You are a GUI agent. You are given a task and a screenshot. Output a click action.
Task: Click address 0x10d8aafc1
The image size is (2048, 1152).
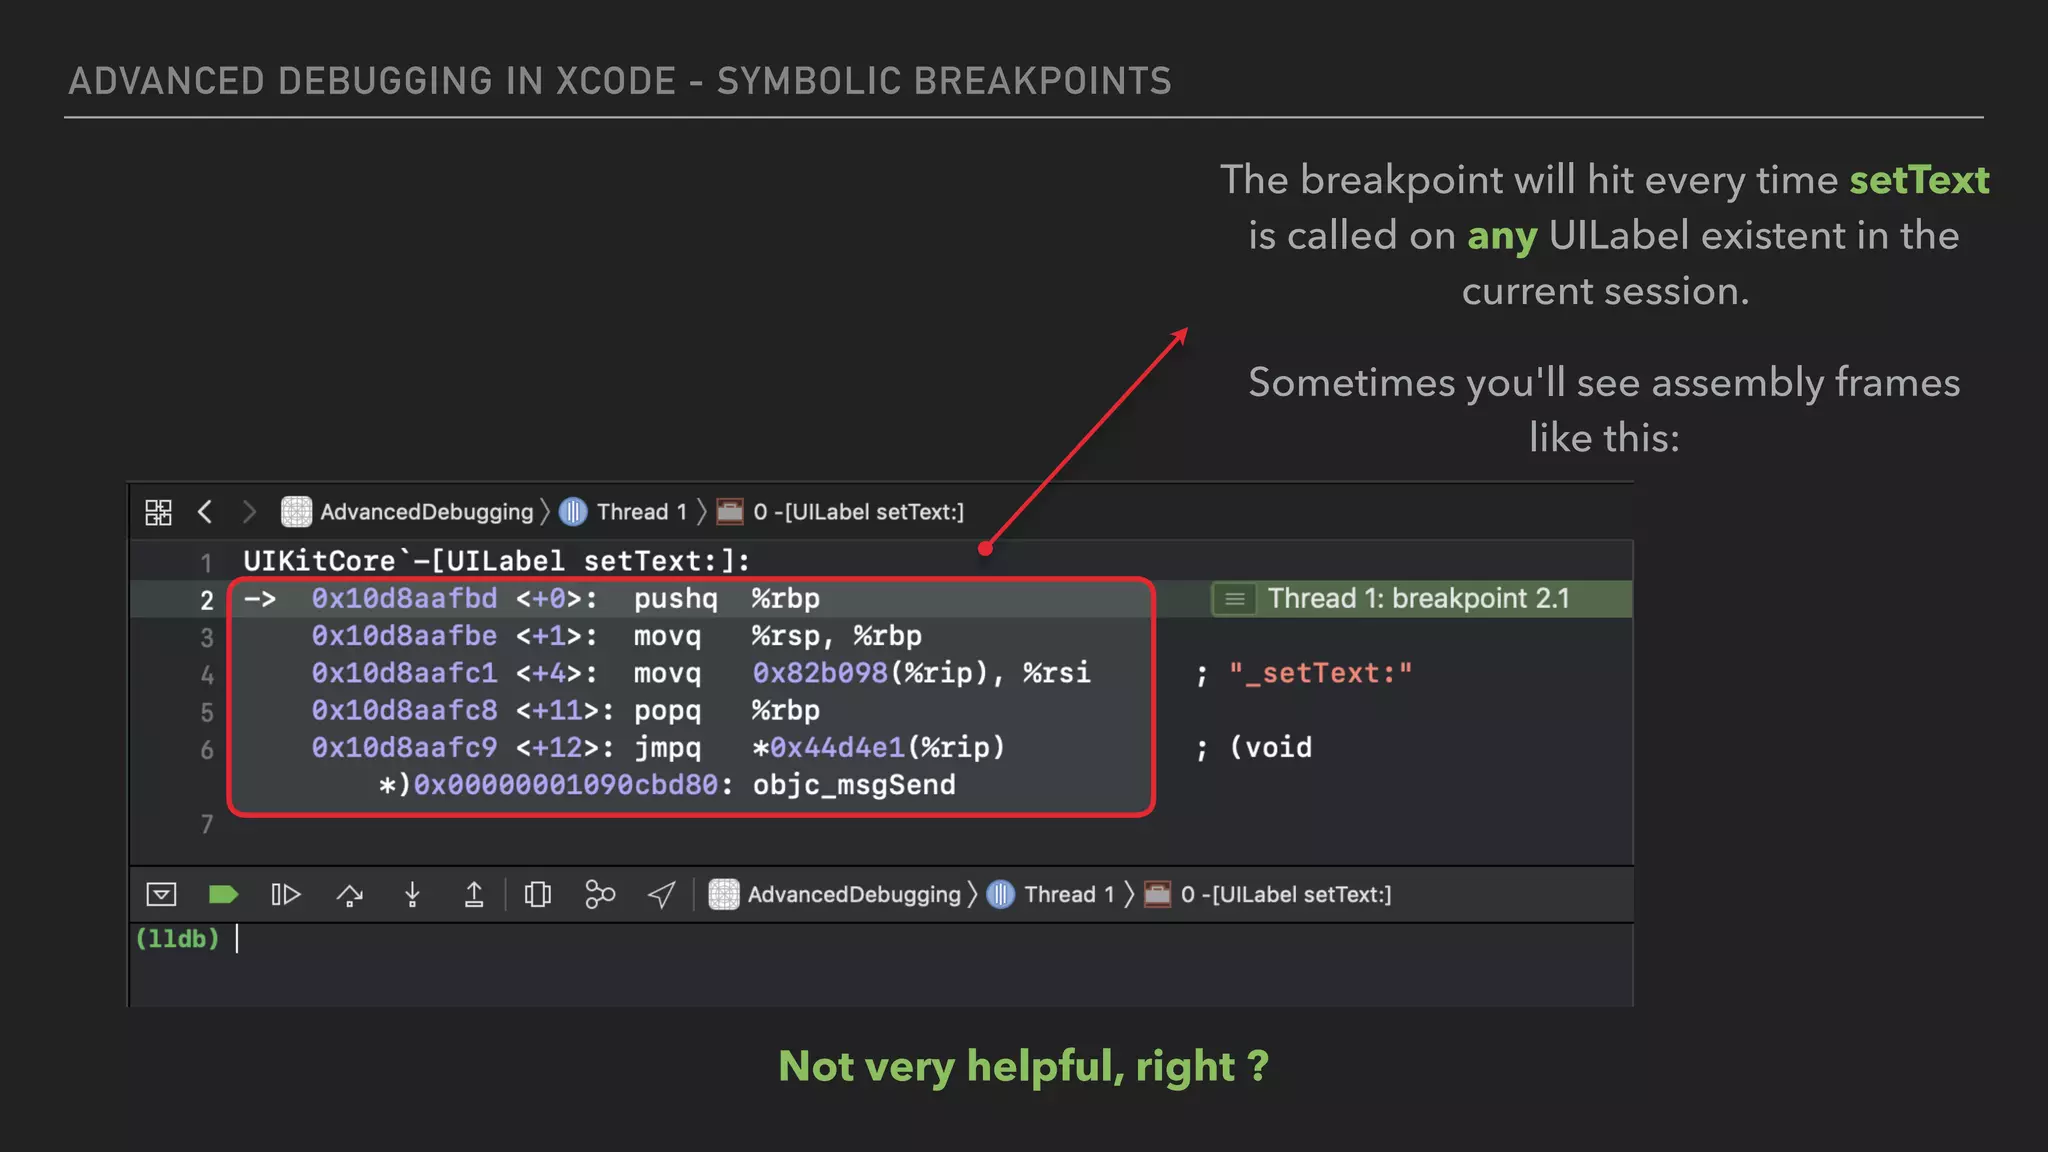click(x=404, y=673)
